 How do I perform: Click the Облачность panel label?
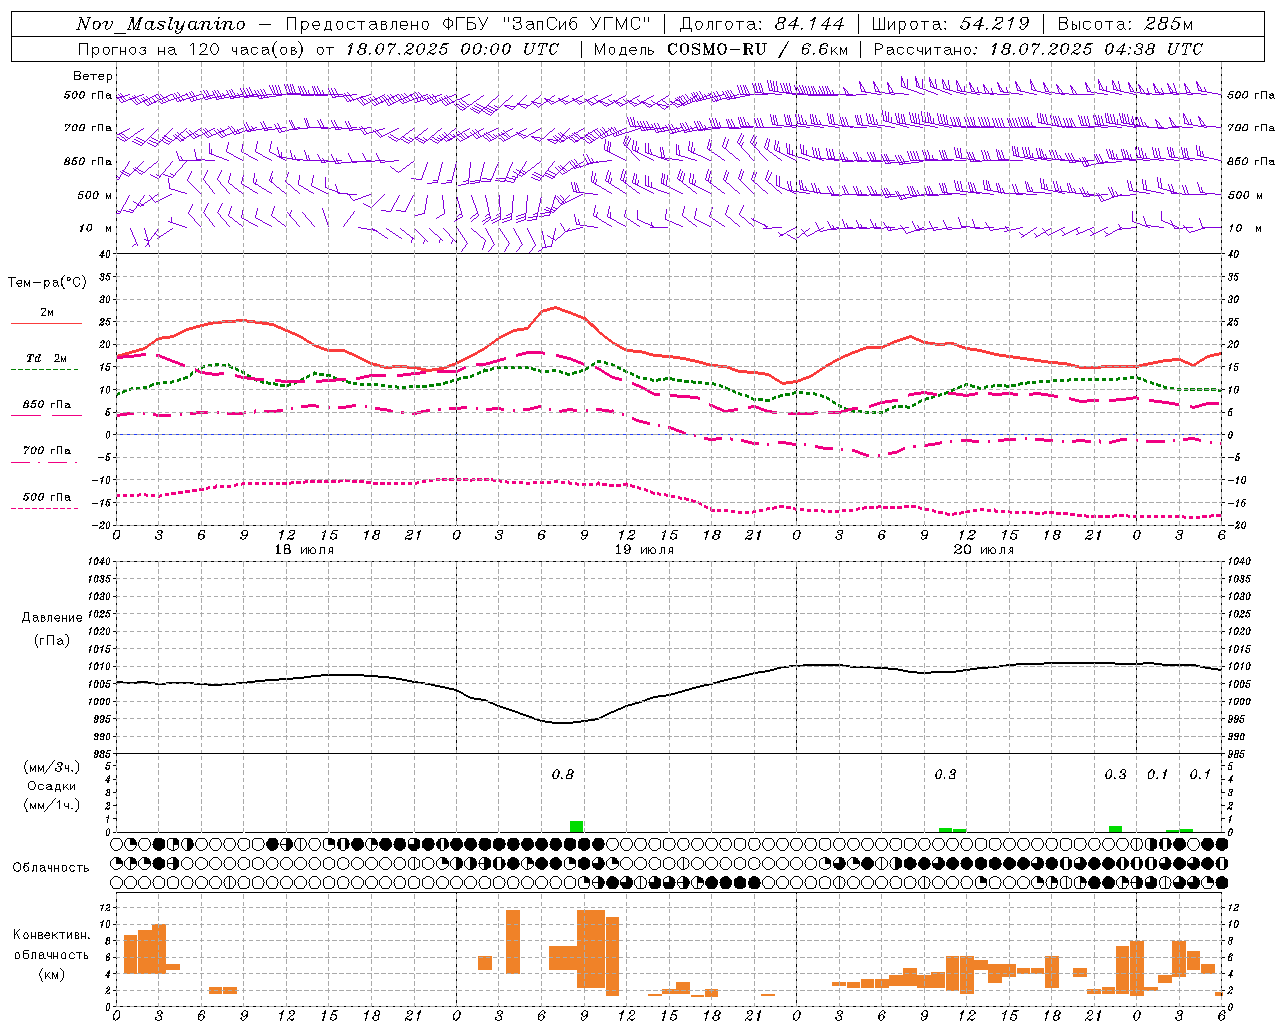click(51, 867)
